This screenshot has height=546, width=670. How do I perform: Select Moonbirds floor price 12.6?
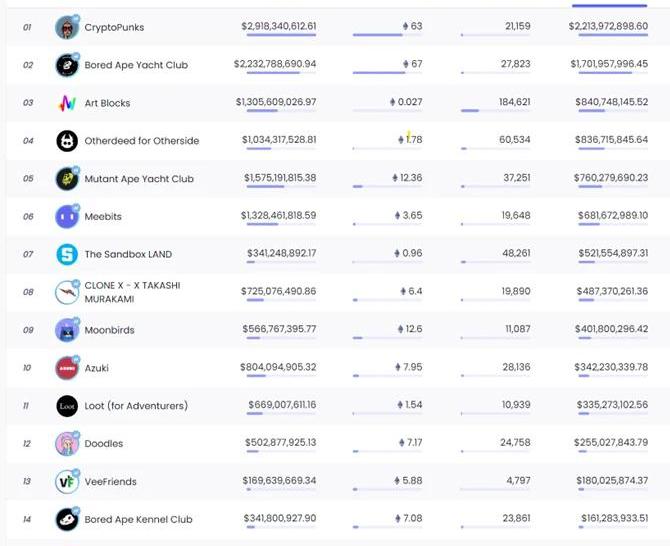coord(410,329)
